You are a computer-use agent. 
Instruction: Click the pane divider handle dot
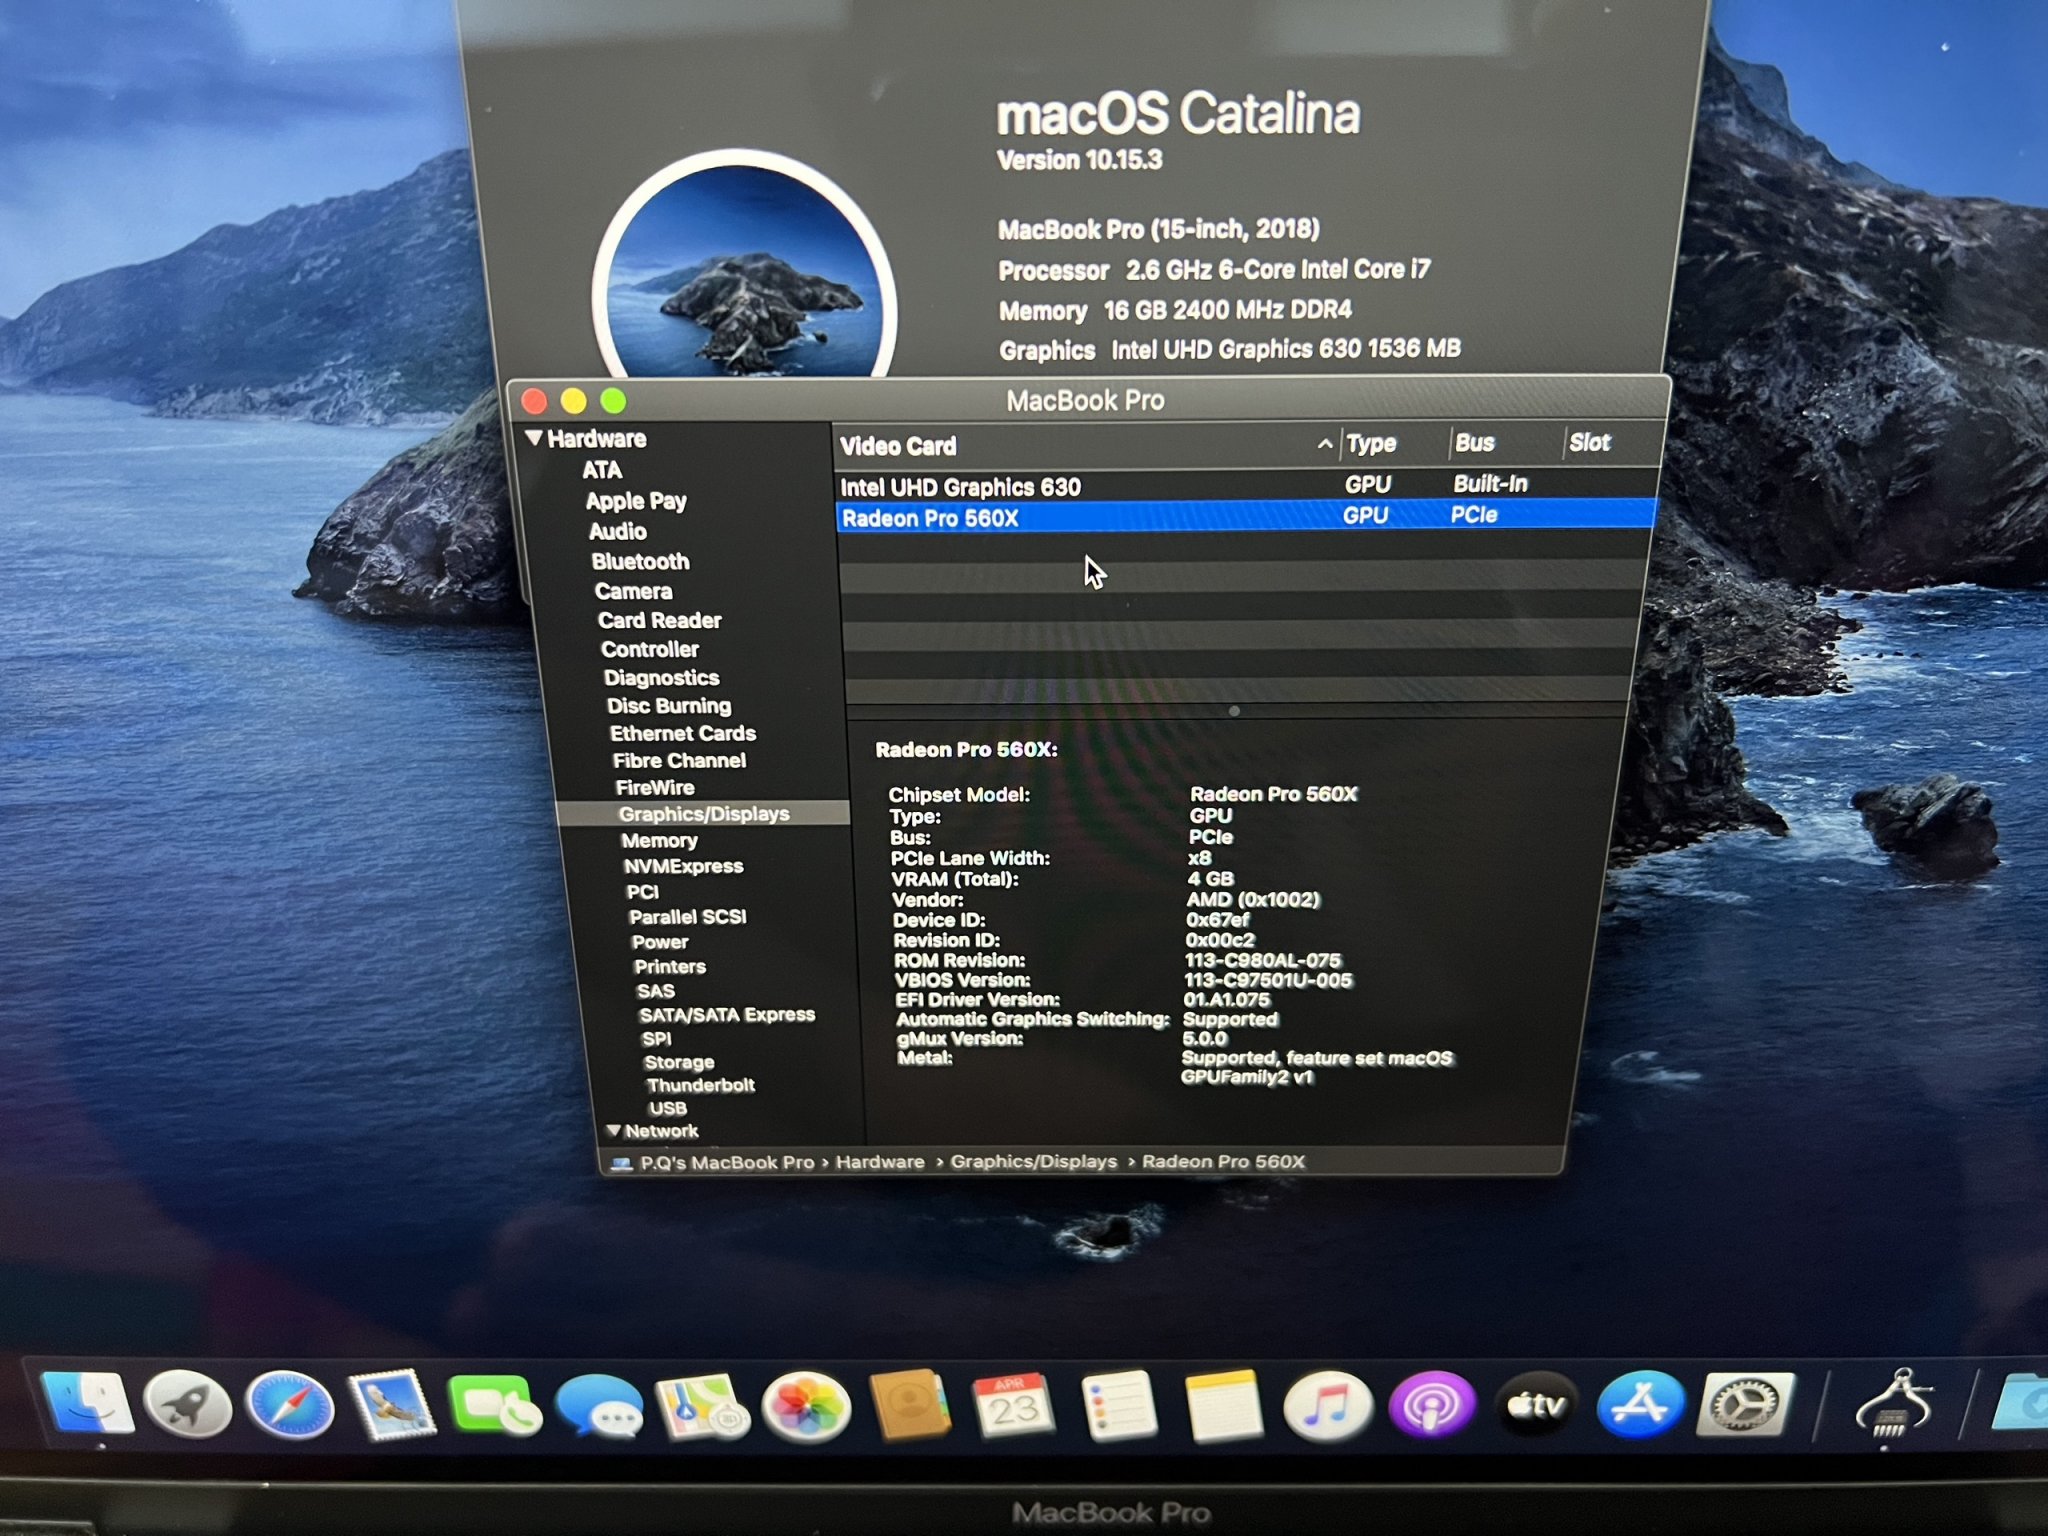point(1234,711)
